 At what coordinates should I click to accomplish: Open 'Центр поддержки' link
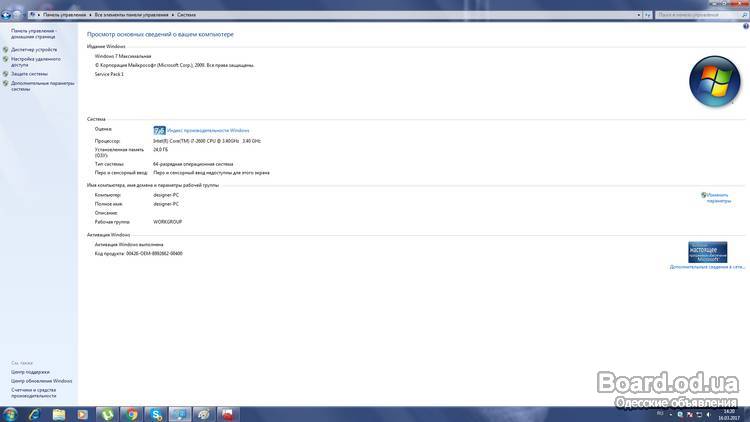click(30, 372)
